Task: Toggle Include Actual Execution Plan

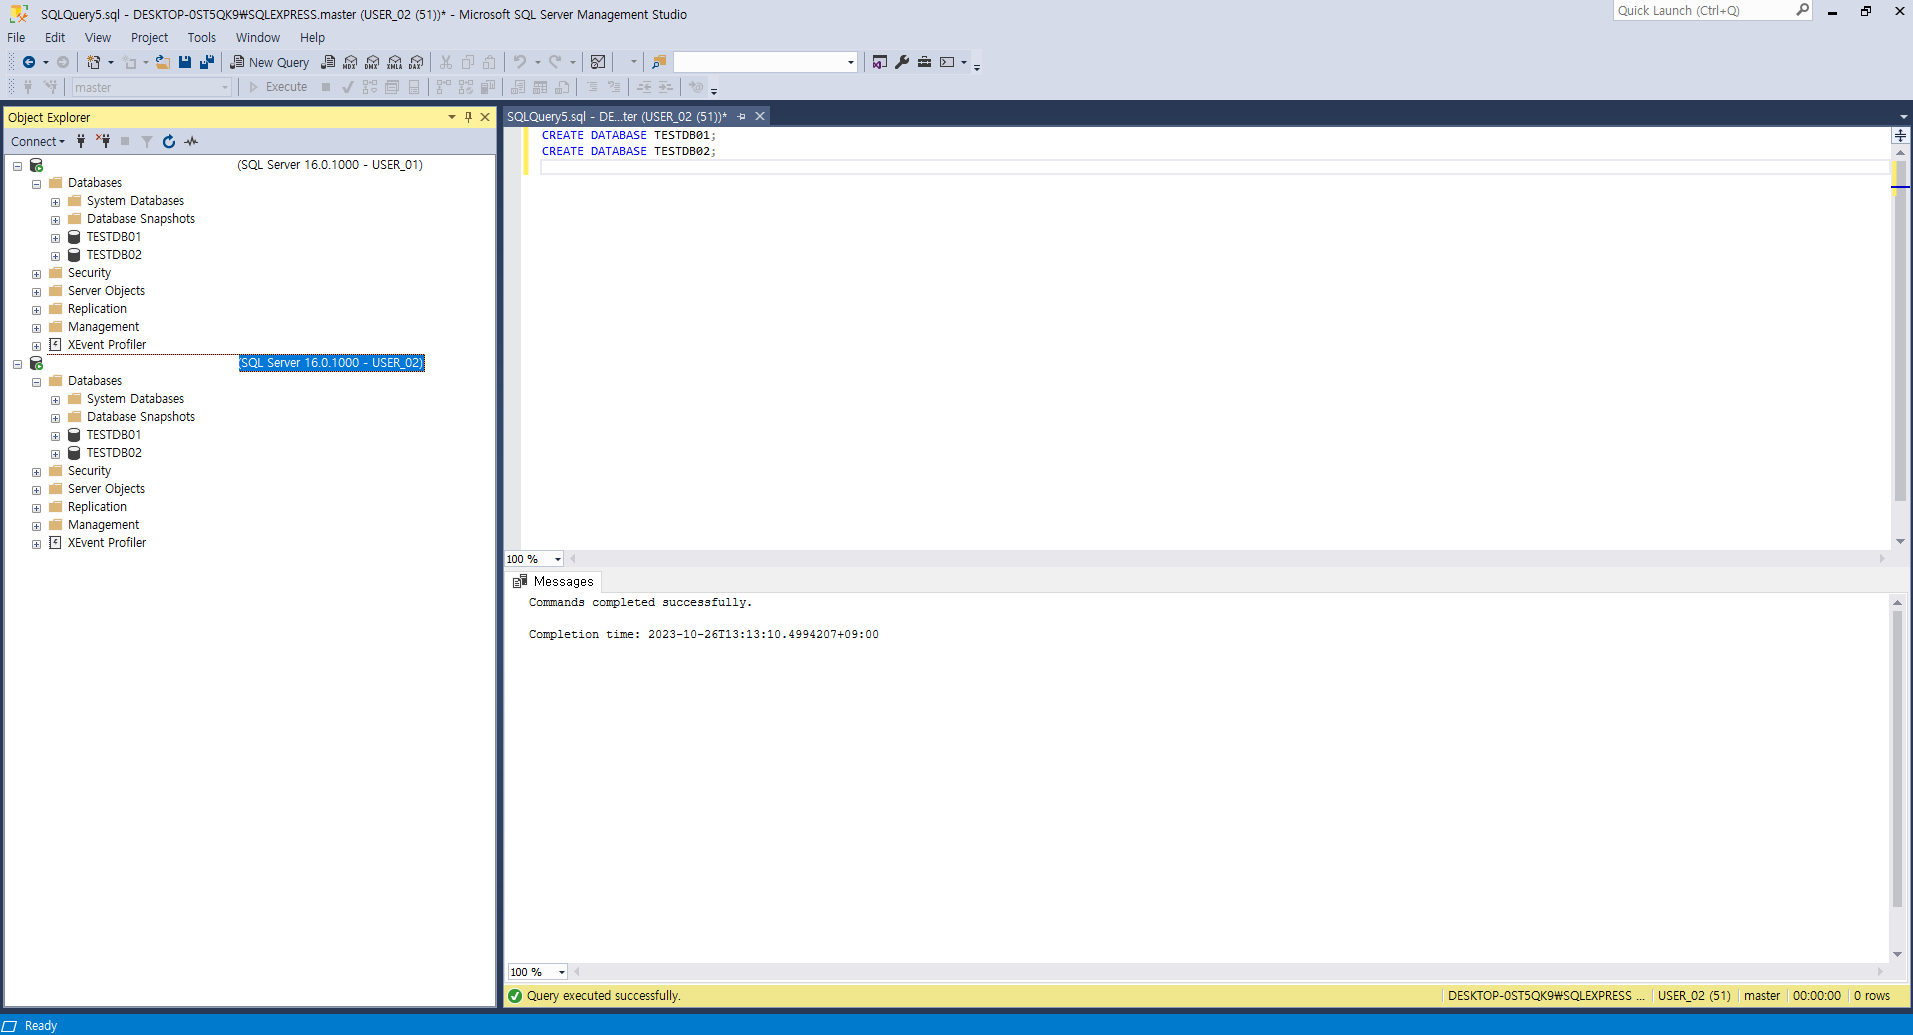Action: click(444, 87)
